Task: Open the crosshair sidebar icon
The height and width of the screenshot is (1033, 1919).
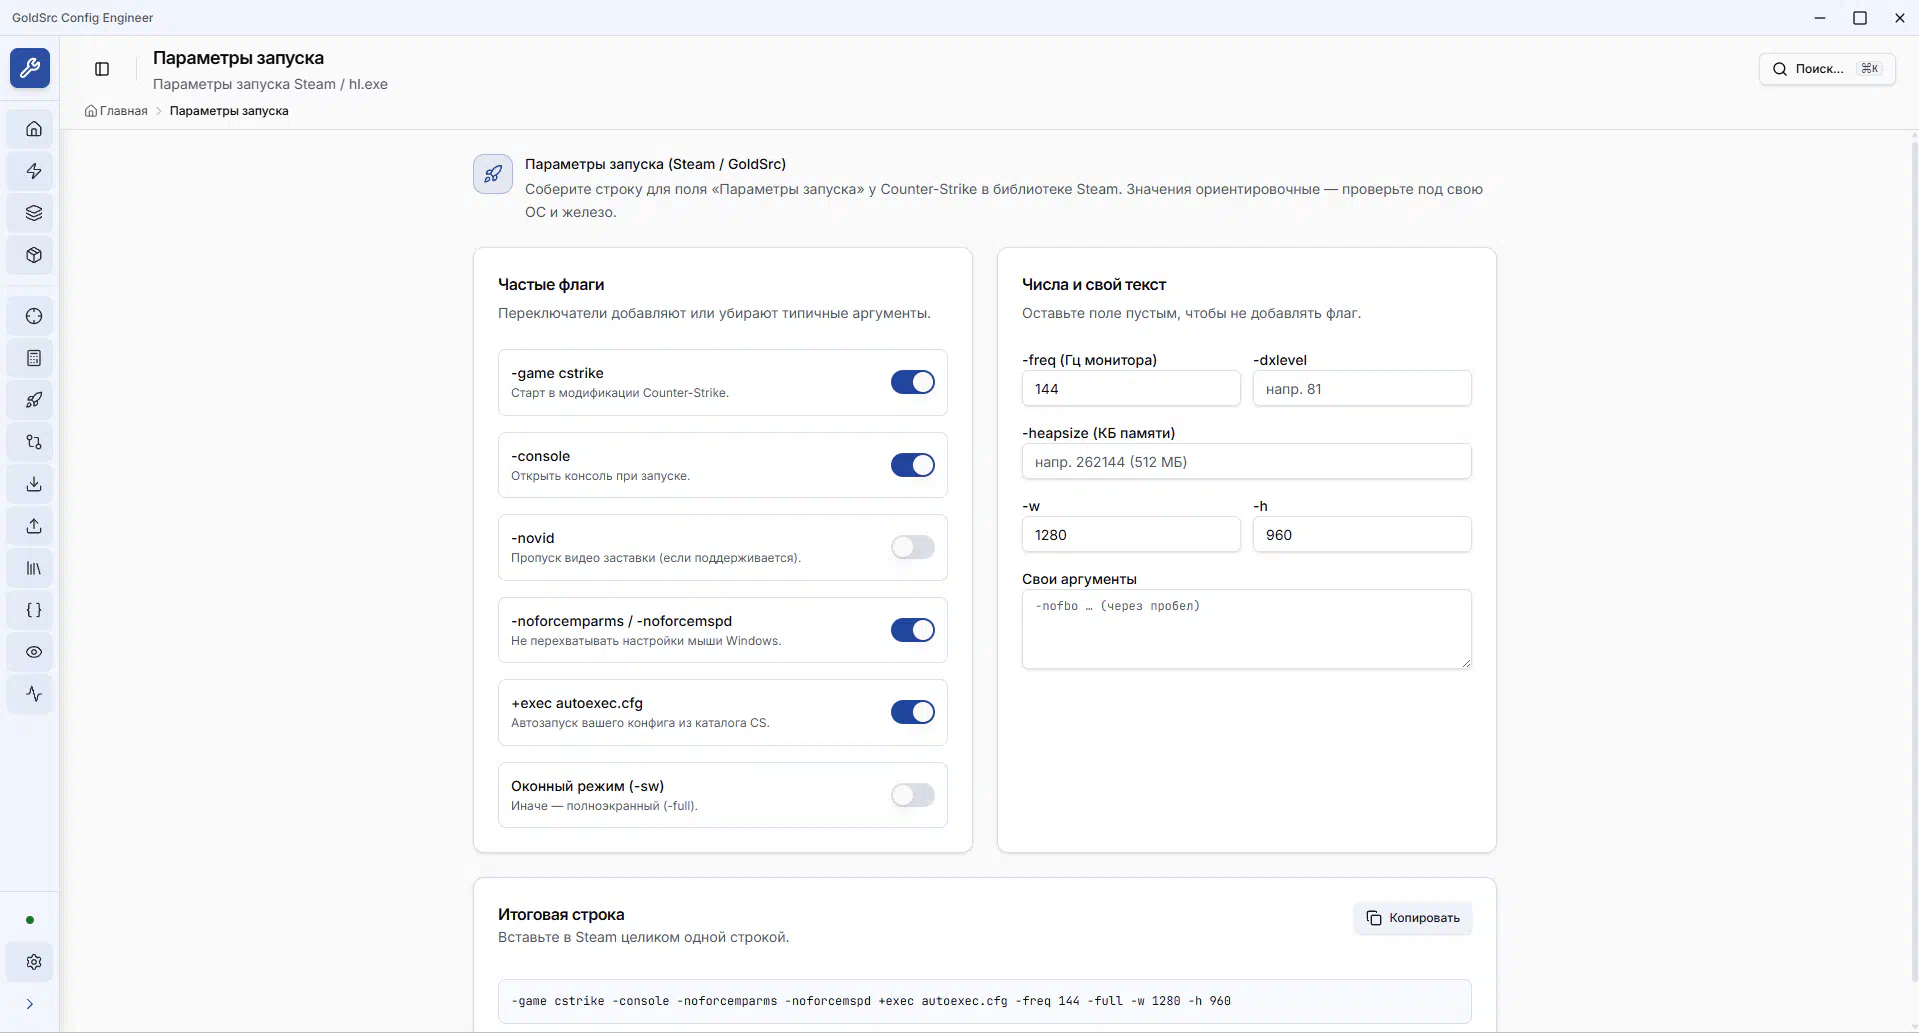Action: [34, 316]
